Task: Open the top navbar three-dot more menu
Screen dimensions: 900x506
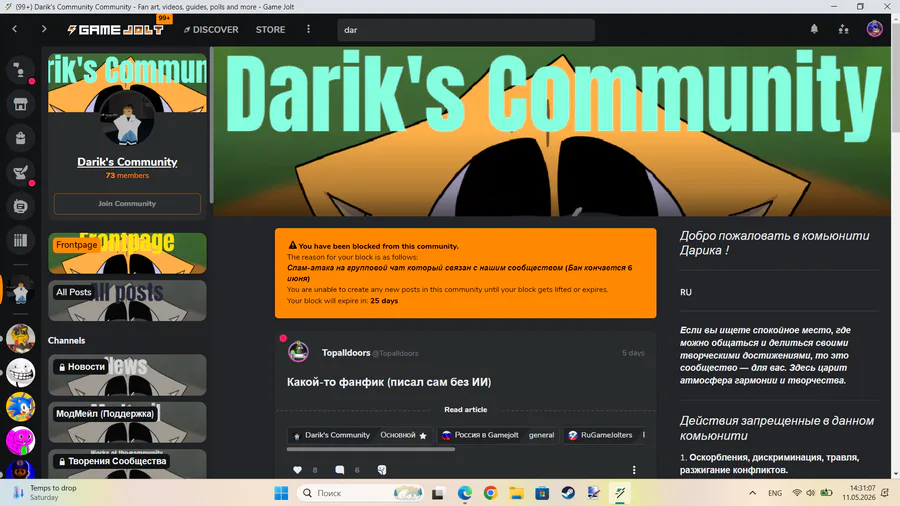Action: [x=308, y=29]
